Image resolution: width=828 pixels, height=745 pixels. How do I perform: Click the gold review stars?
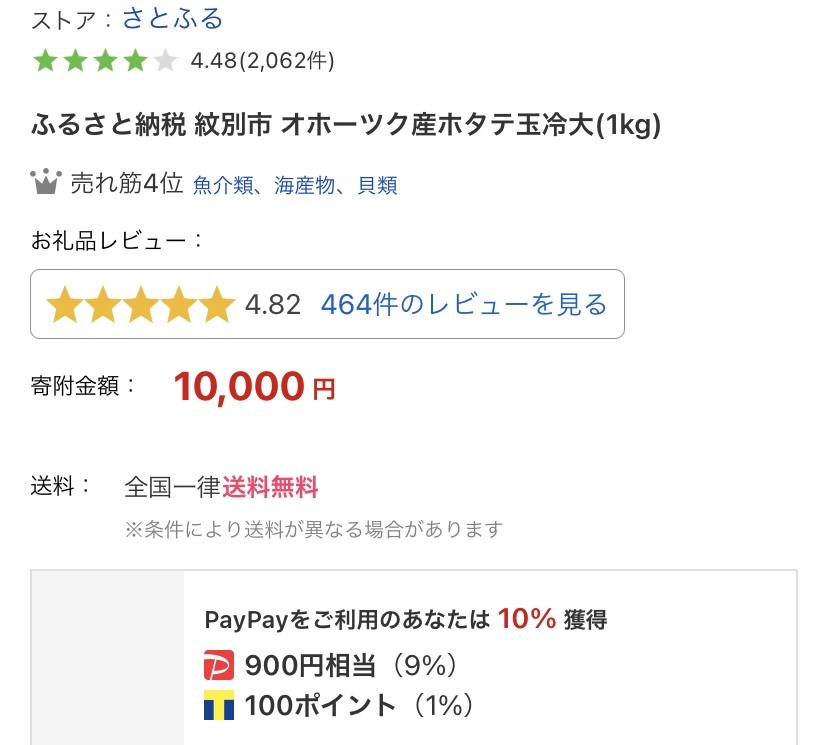pos(139,304)
